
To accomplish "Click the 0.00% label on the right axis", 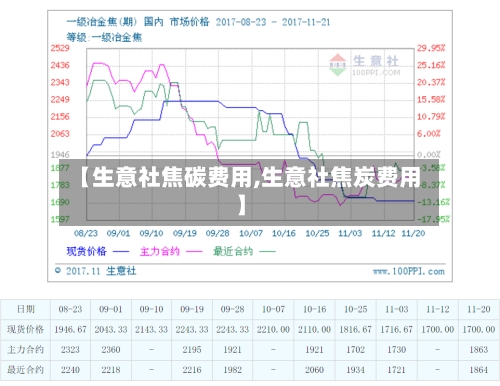I will click(x=429, y=155).
